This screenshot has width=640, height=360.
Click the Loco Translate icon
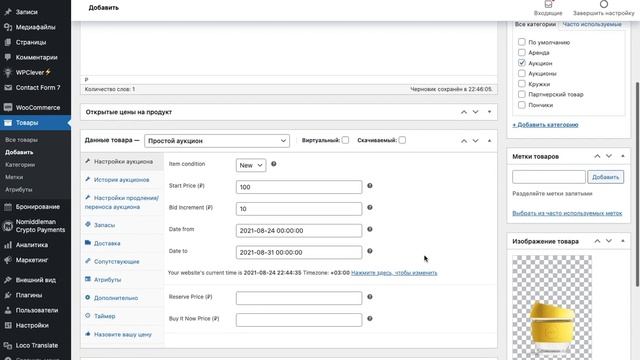8,345
